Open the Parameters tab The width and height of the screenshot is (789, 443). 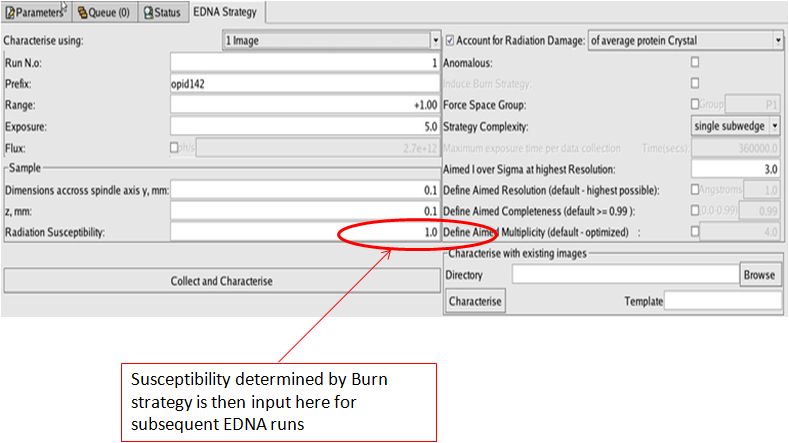pyautogui.click(x=36, y=12)
